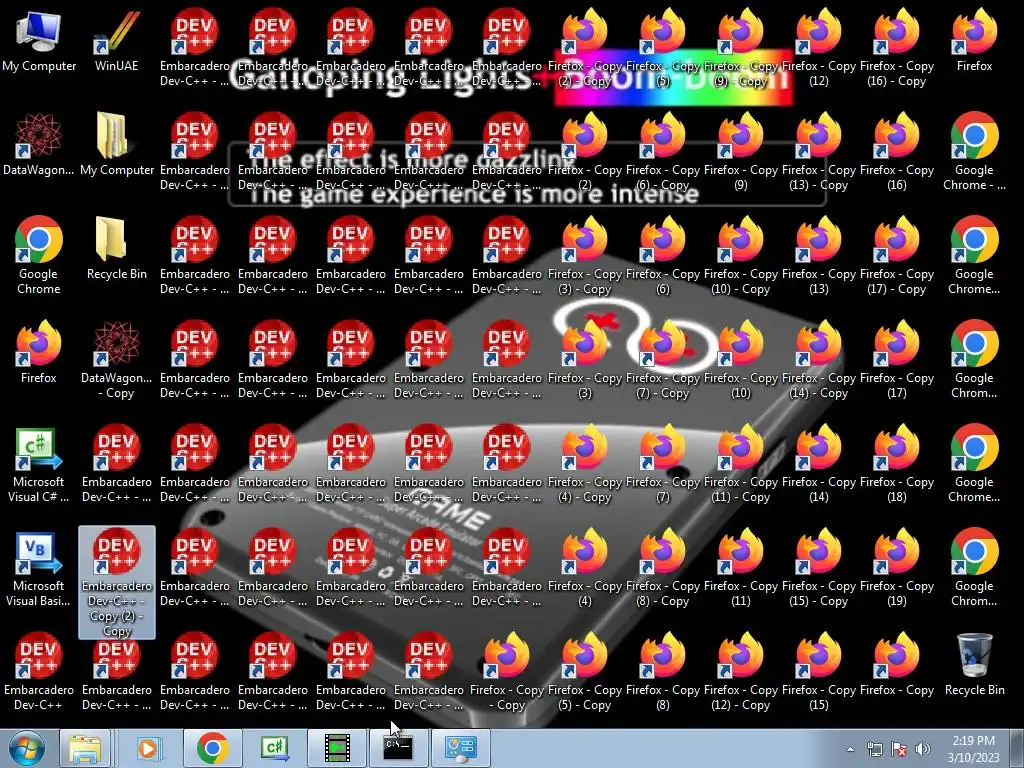
Task: Launch Windows Media Player from taskbar
Action: coord(148,748)
